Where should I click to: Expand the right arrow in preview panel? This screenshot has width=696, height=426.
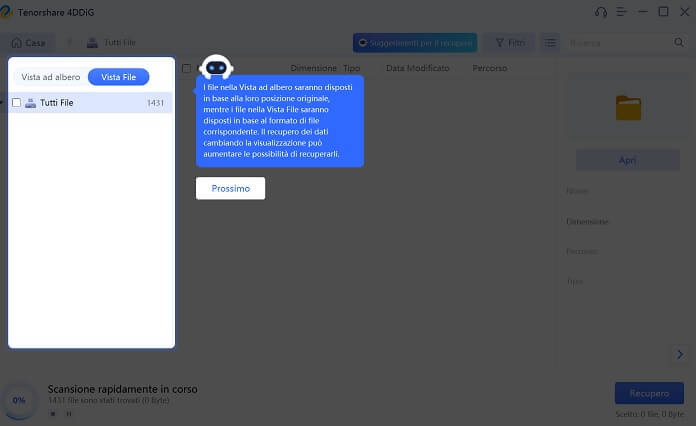680,354
